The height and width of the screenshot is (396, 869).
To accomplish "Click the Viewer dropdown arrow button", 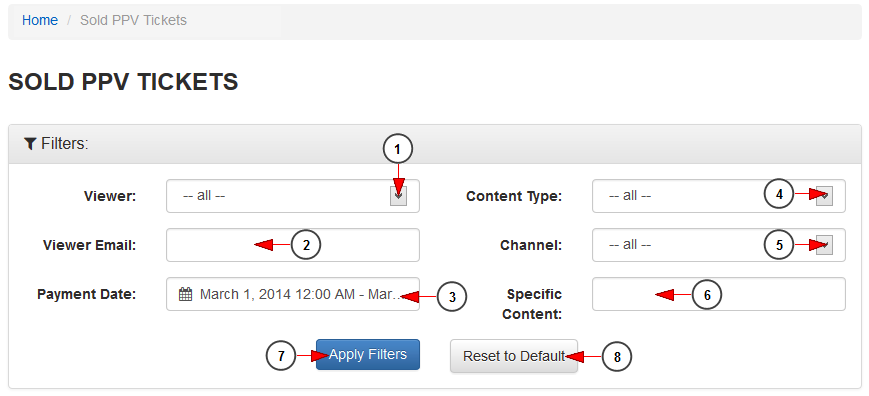I will (x=398, y=196).
